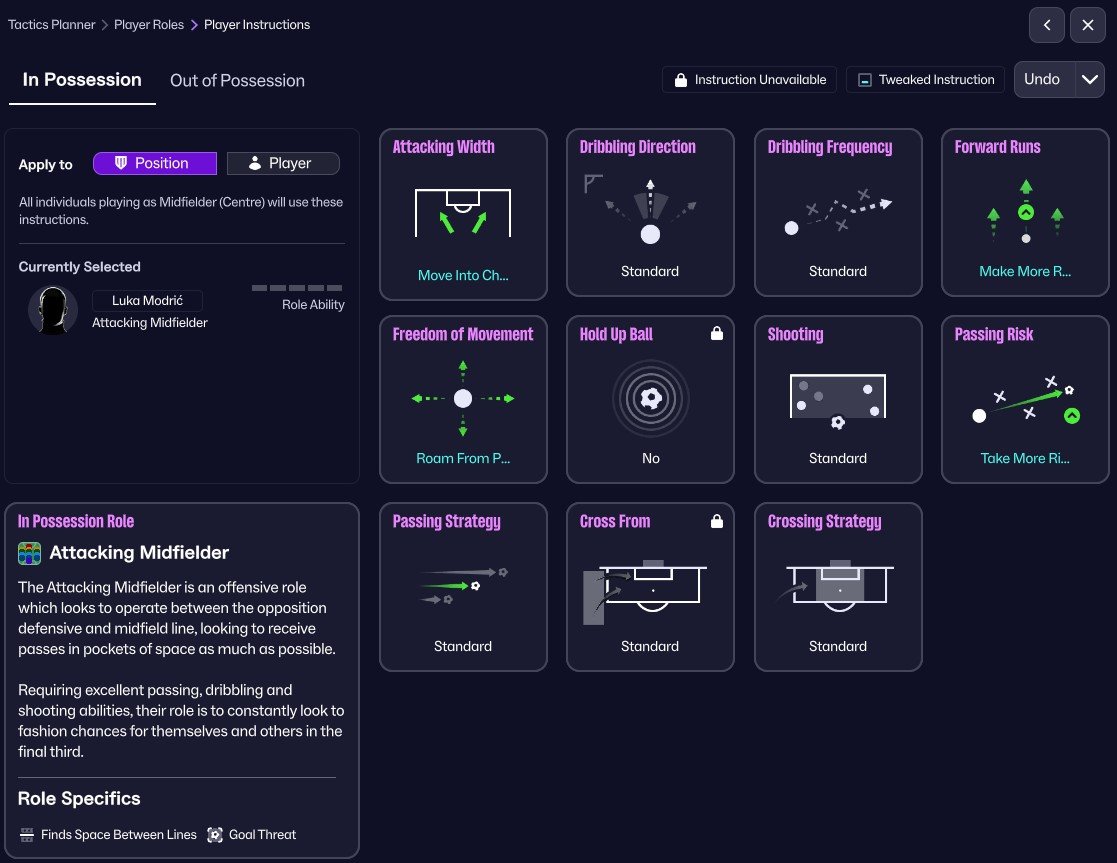Screen dimensions: 1117x863
Task: Select the In Possession tab
Action: pyautogui.click(x=82, y=80)
